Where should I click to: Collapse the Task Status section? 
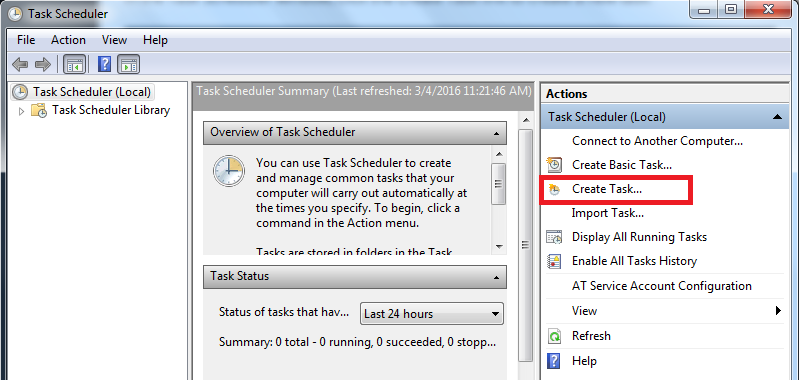(496, 277)
